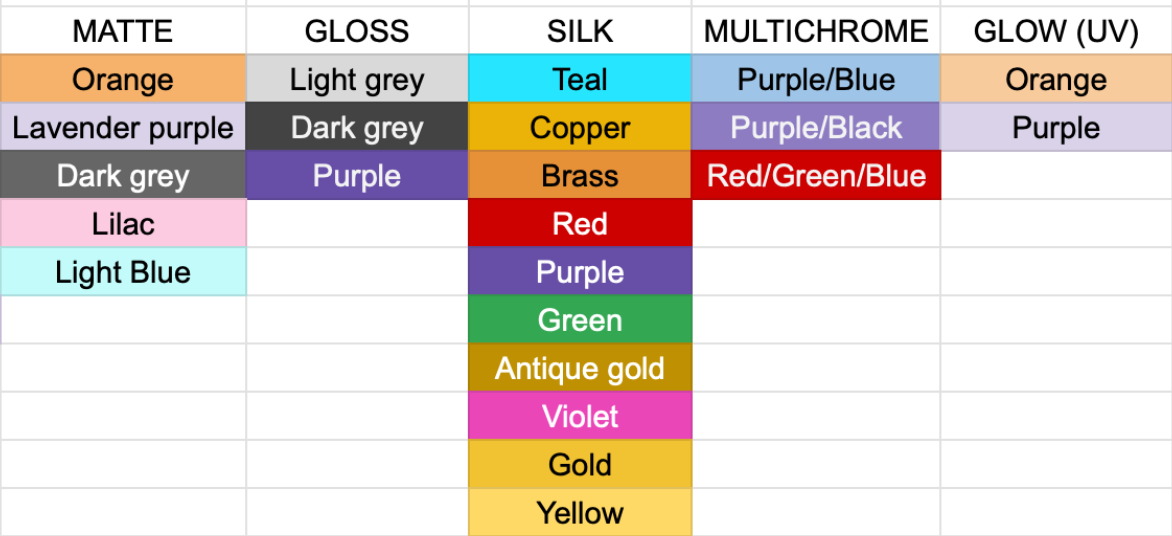Select the Lavender purple cell
Screen dimensions: 1172x536
[123, 128]
